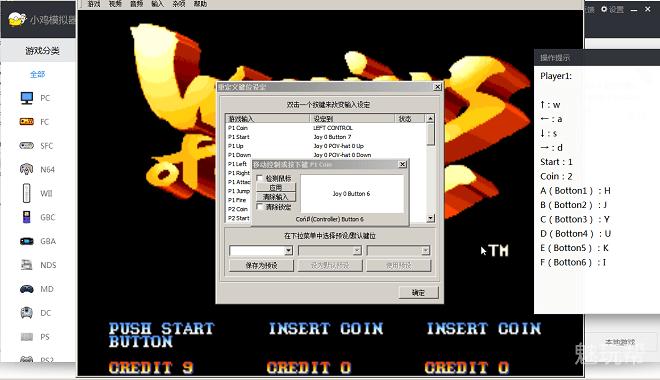Open the GBA category icon
Image resolution: width=660 pixels, height=380 pixels.
(27, 241)
